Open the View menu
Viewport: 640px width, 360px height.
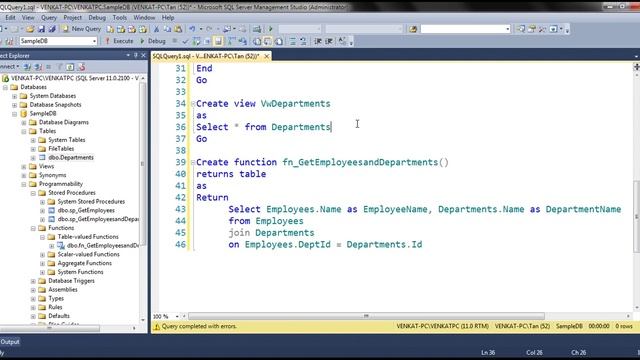click(28, 18)
